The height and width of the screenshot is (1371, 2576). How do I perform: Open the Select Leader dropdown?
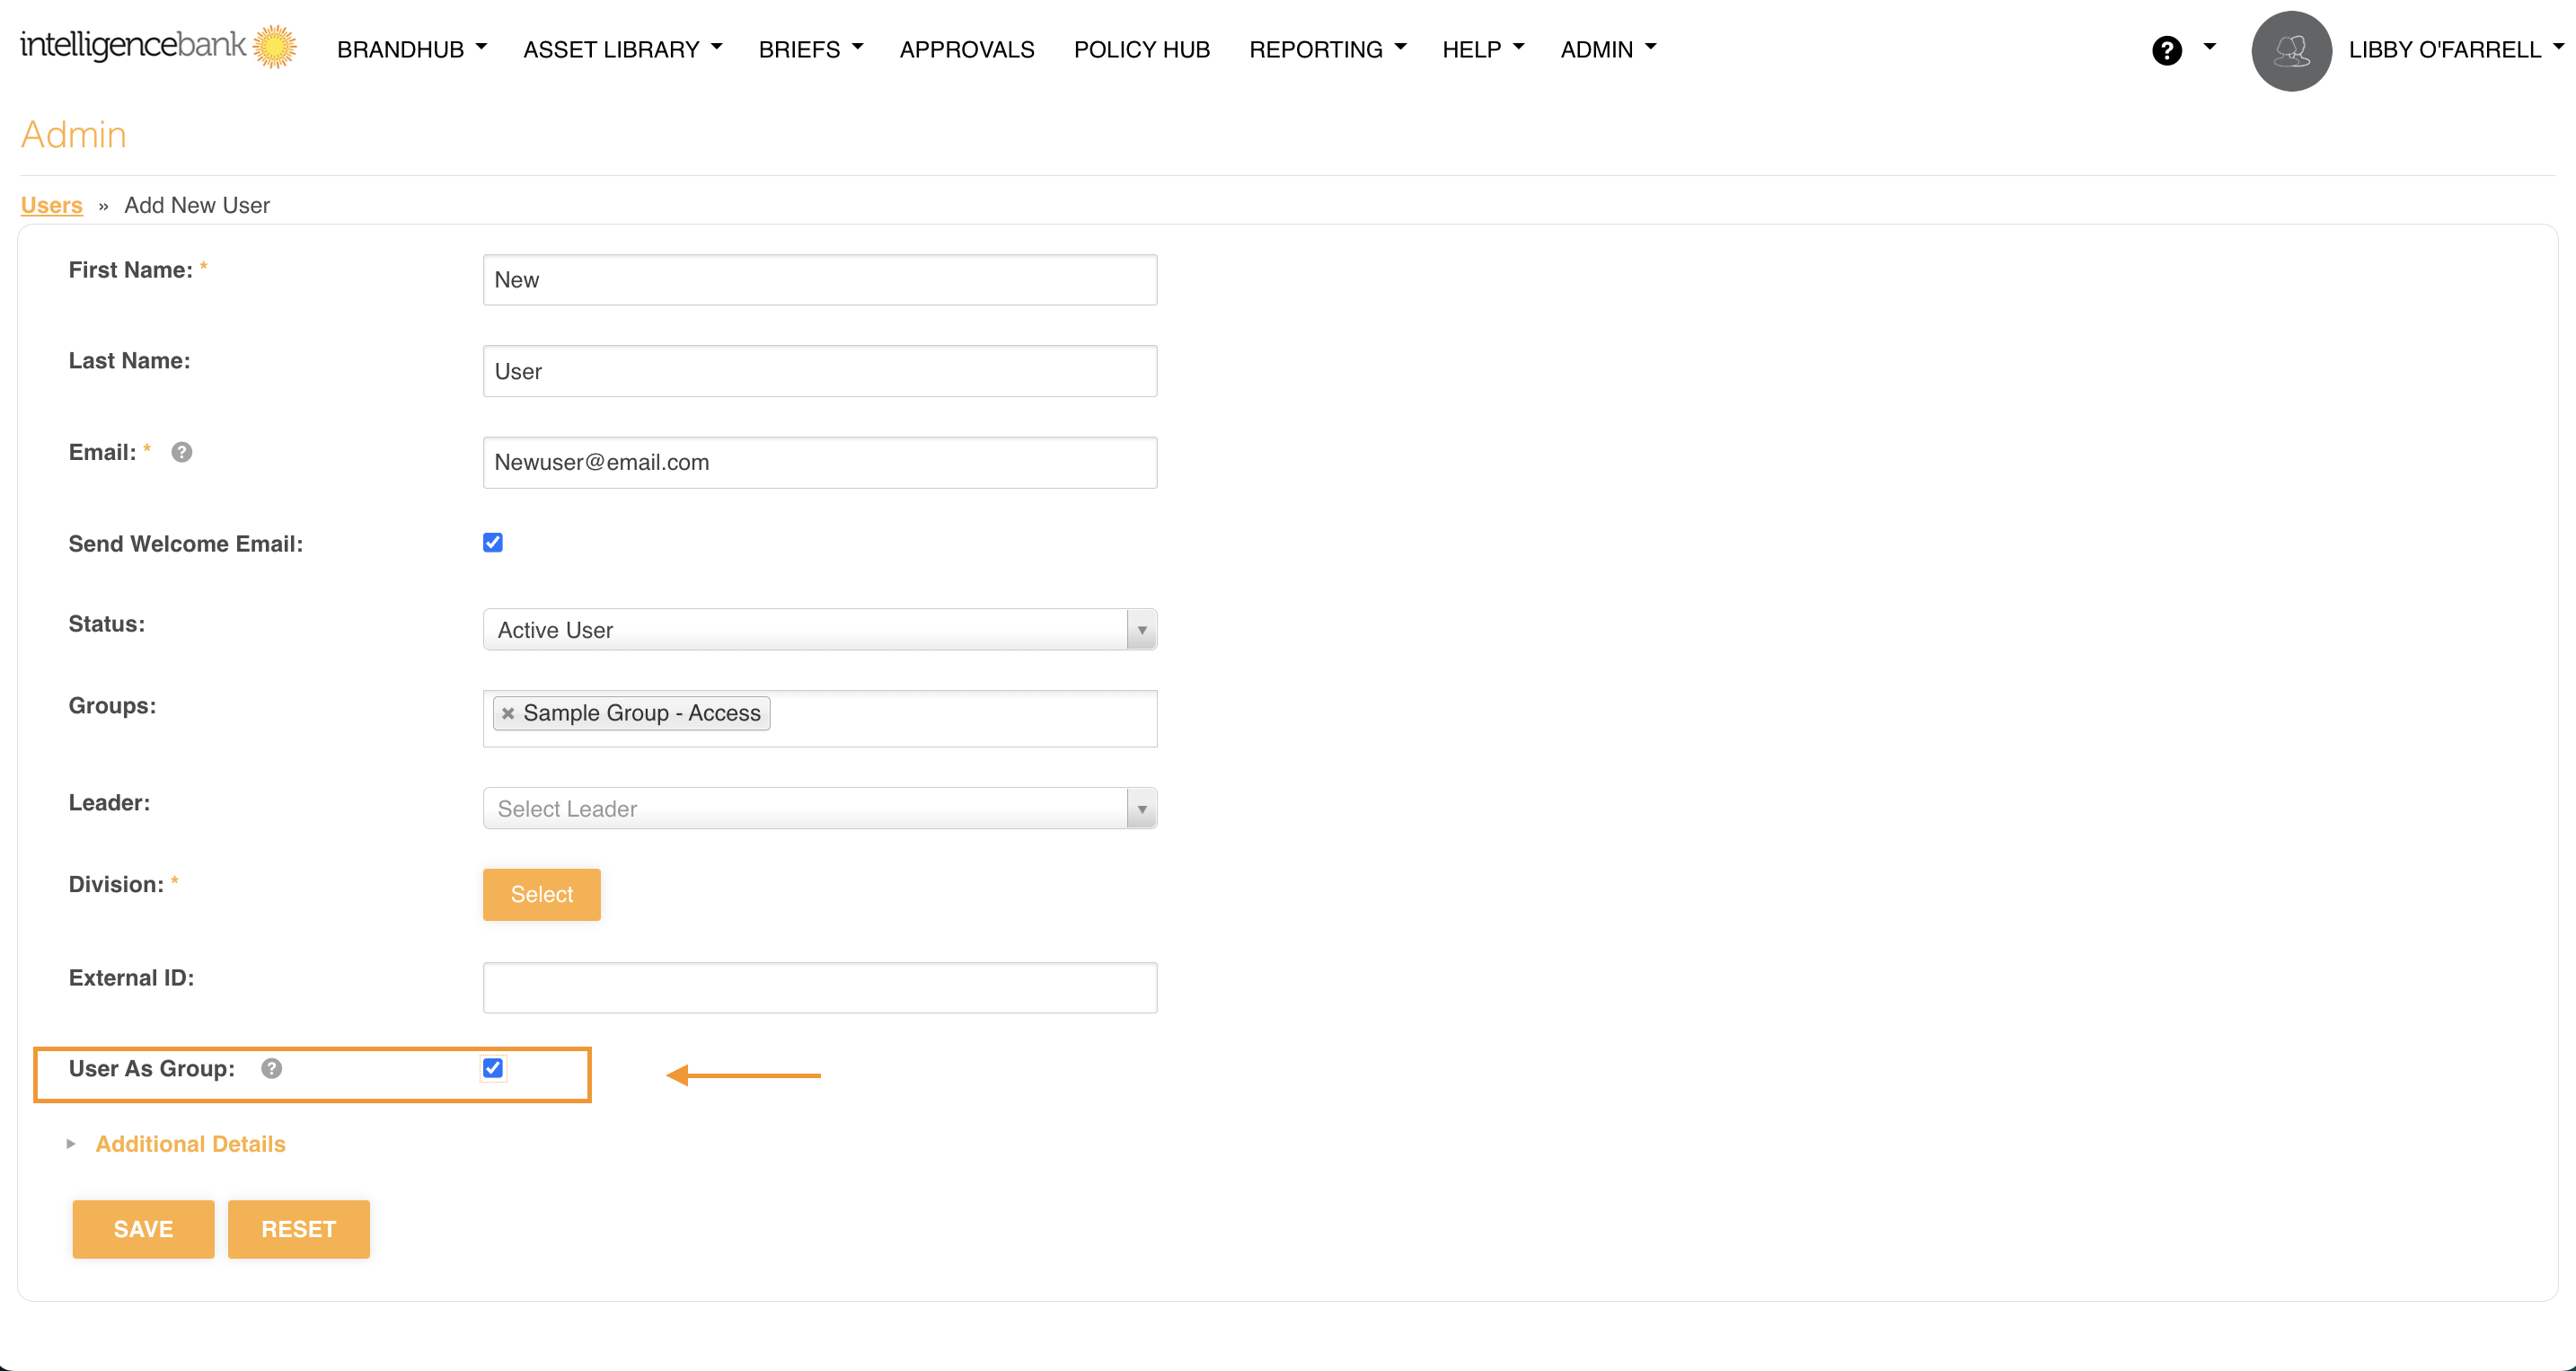[819, 809]
